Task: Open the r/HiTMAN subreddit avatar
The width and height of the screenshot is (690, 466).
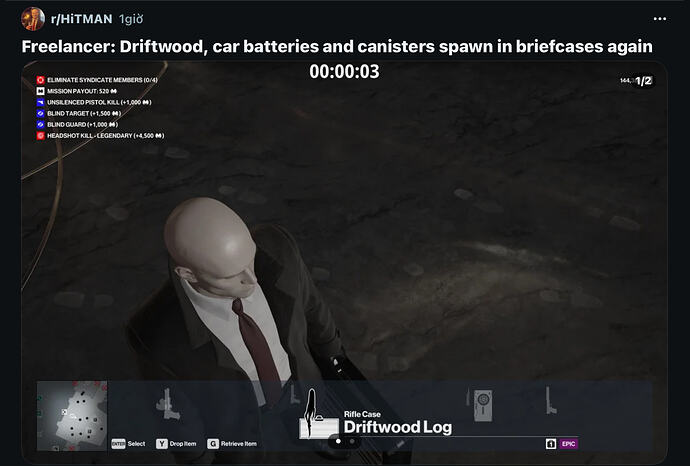Action: point(33,19)
